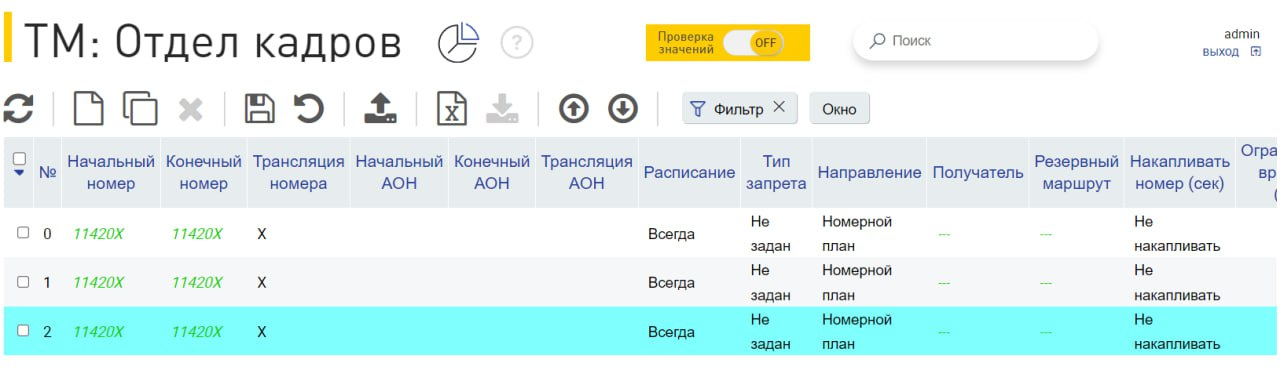Move the row down with the arrow icon
This screenshot has width=1280, height=381.
[623, 108]
